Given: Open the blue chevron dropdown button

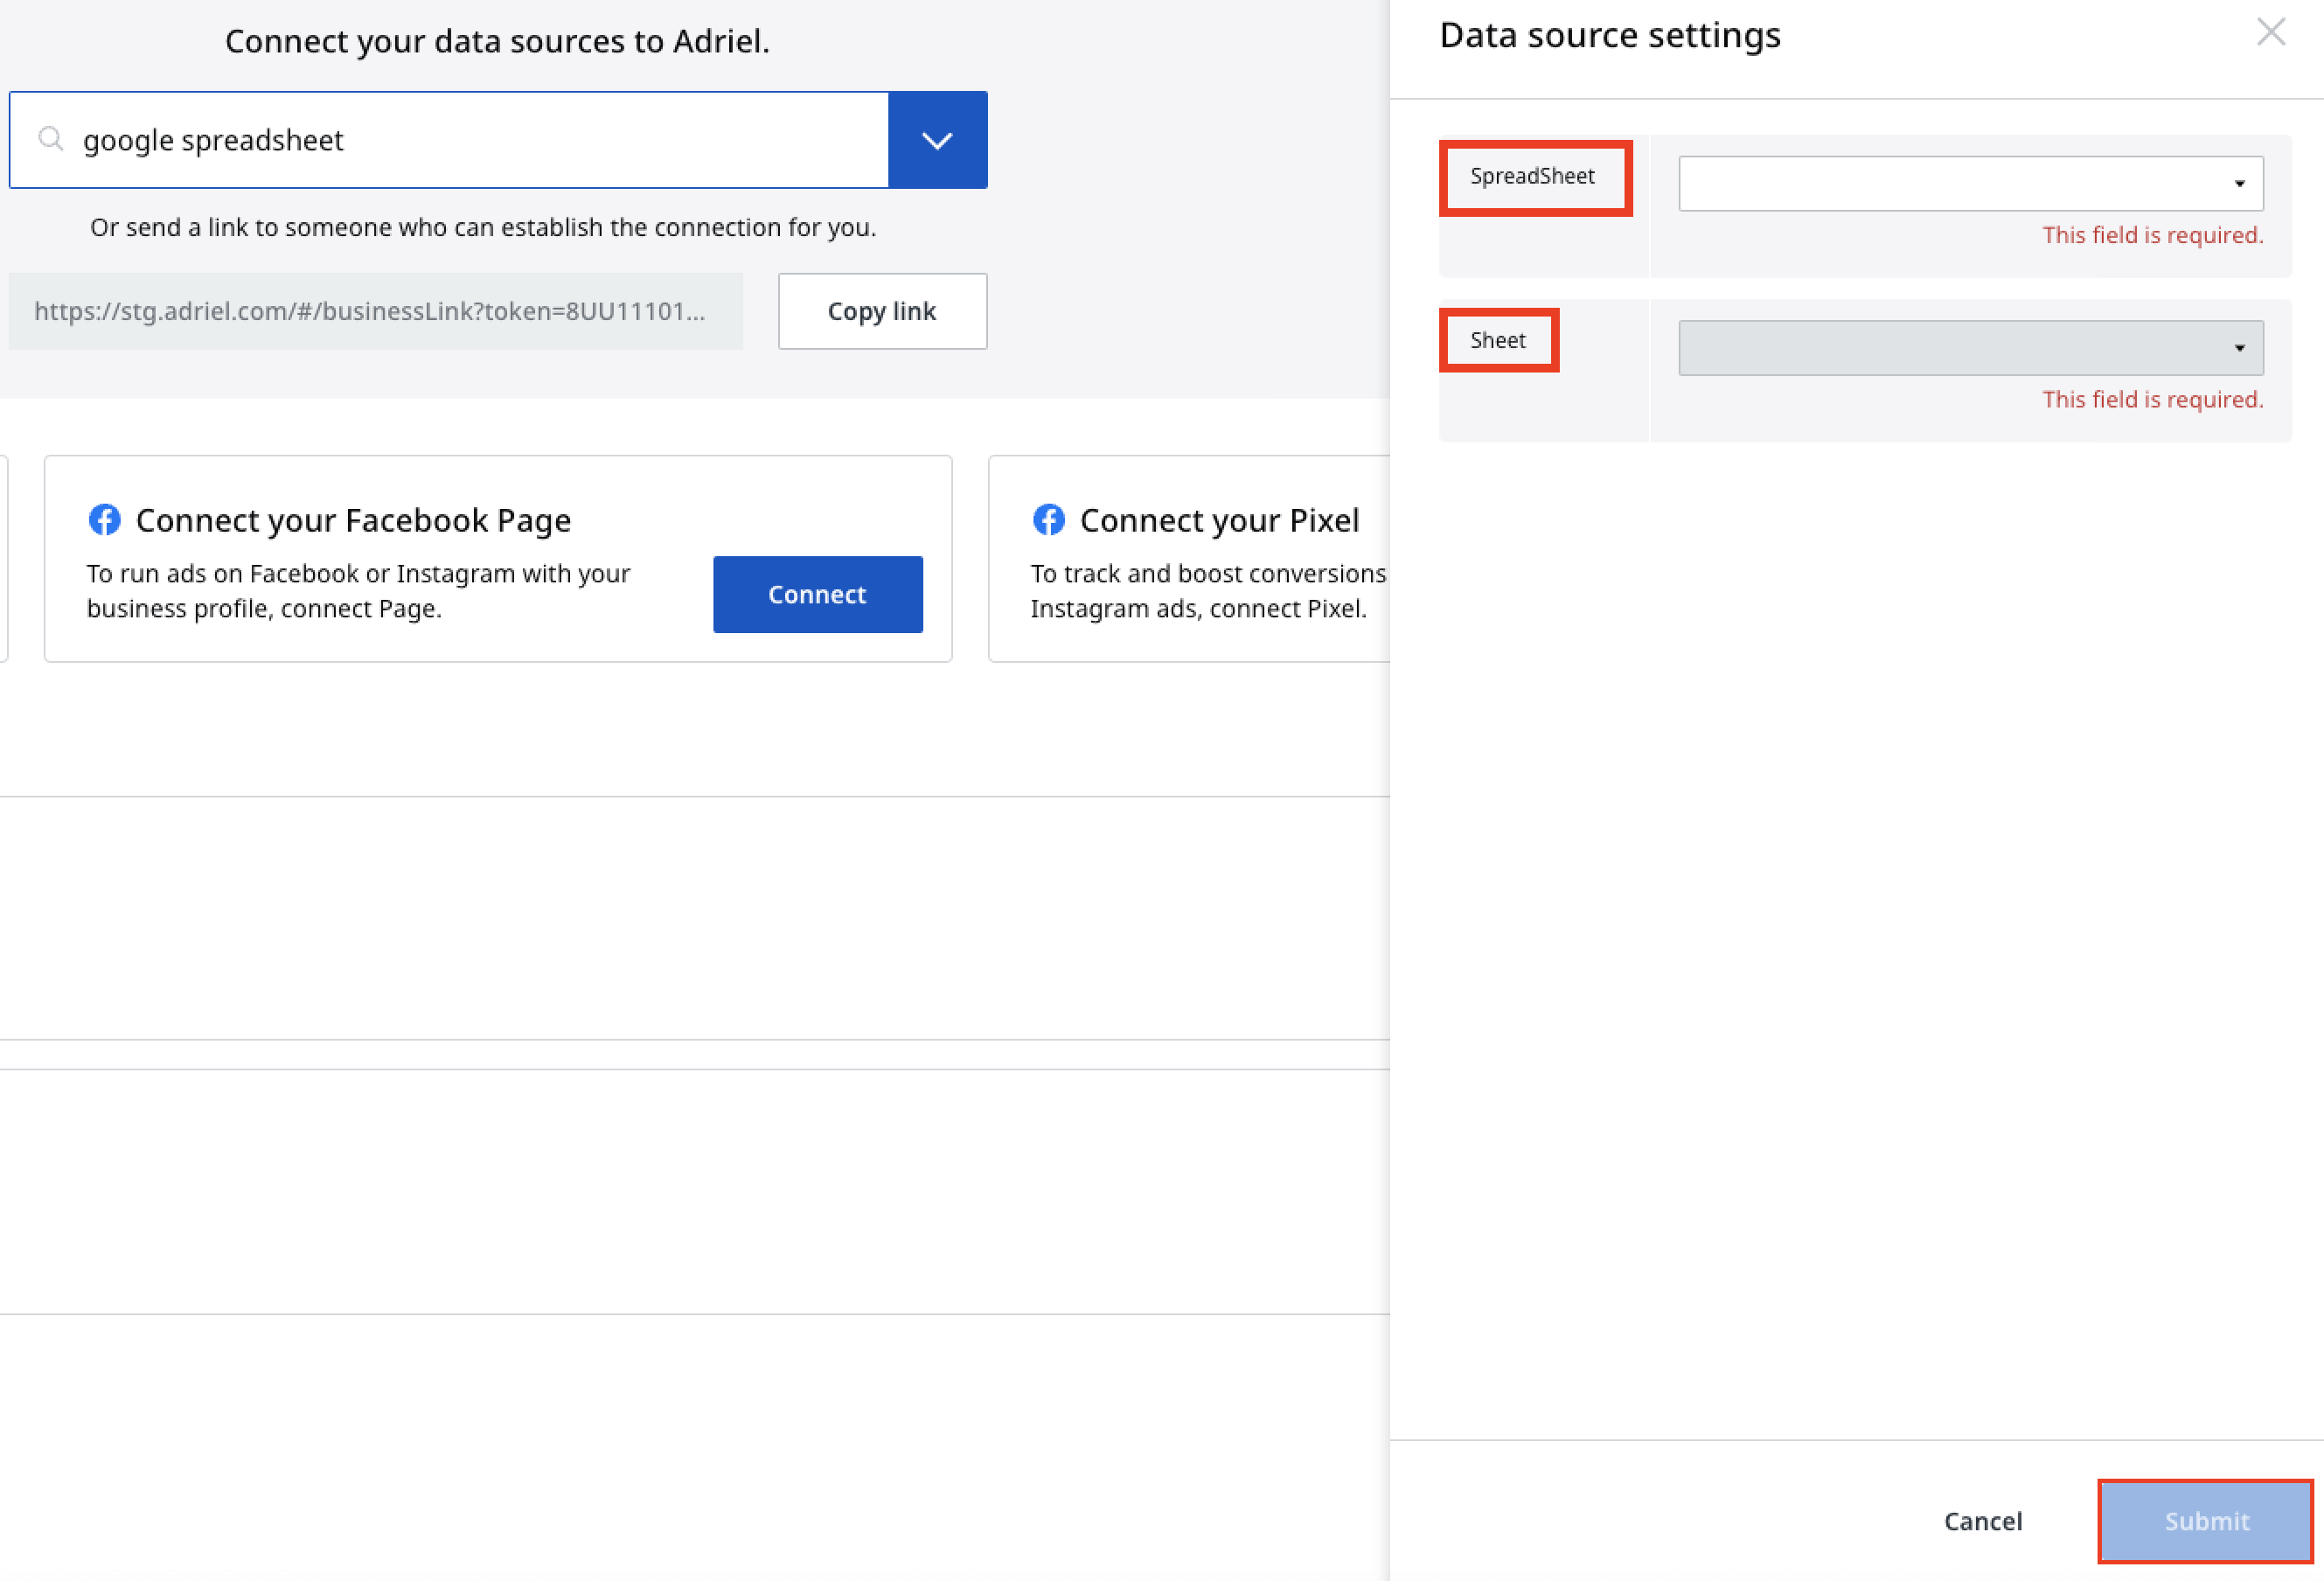Looking at the screenshot, I should coord(937,140).
